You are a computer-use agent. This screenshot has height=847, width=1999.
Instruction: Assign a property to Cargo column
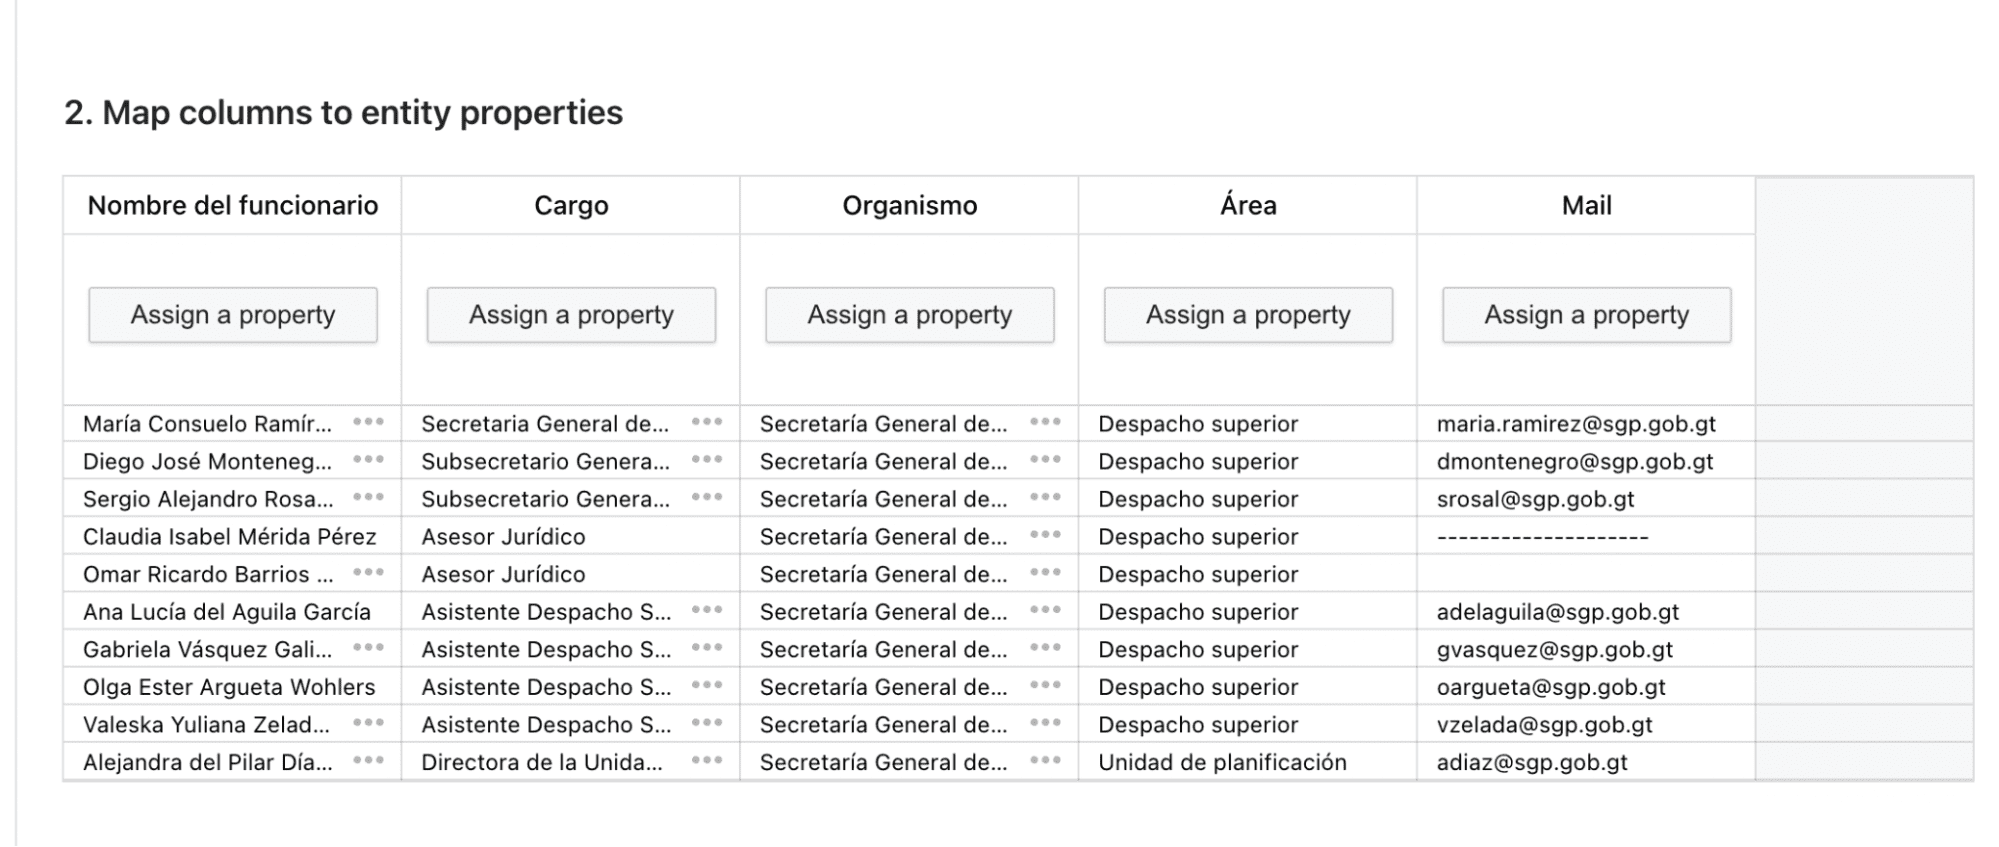[571, 315]
